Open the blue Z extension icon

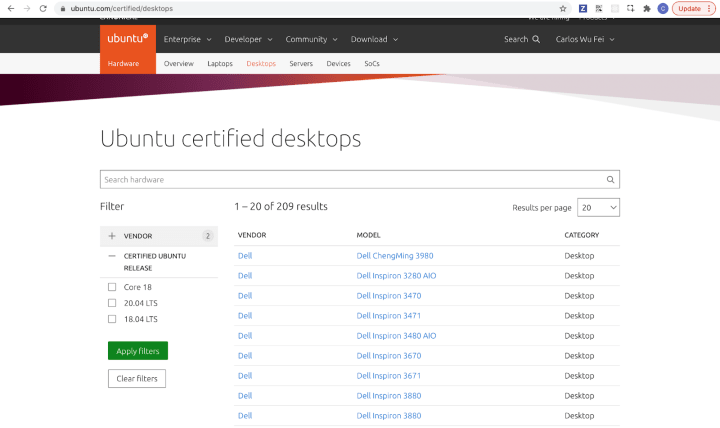point(583,8)
